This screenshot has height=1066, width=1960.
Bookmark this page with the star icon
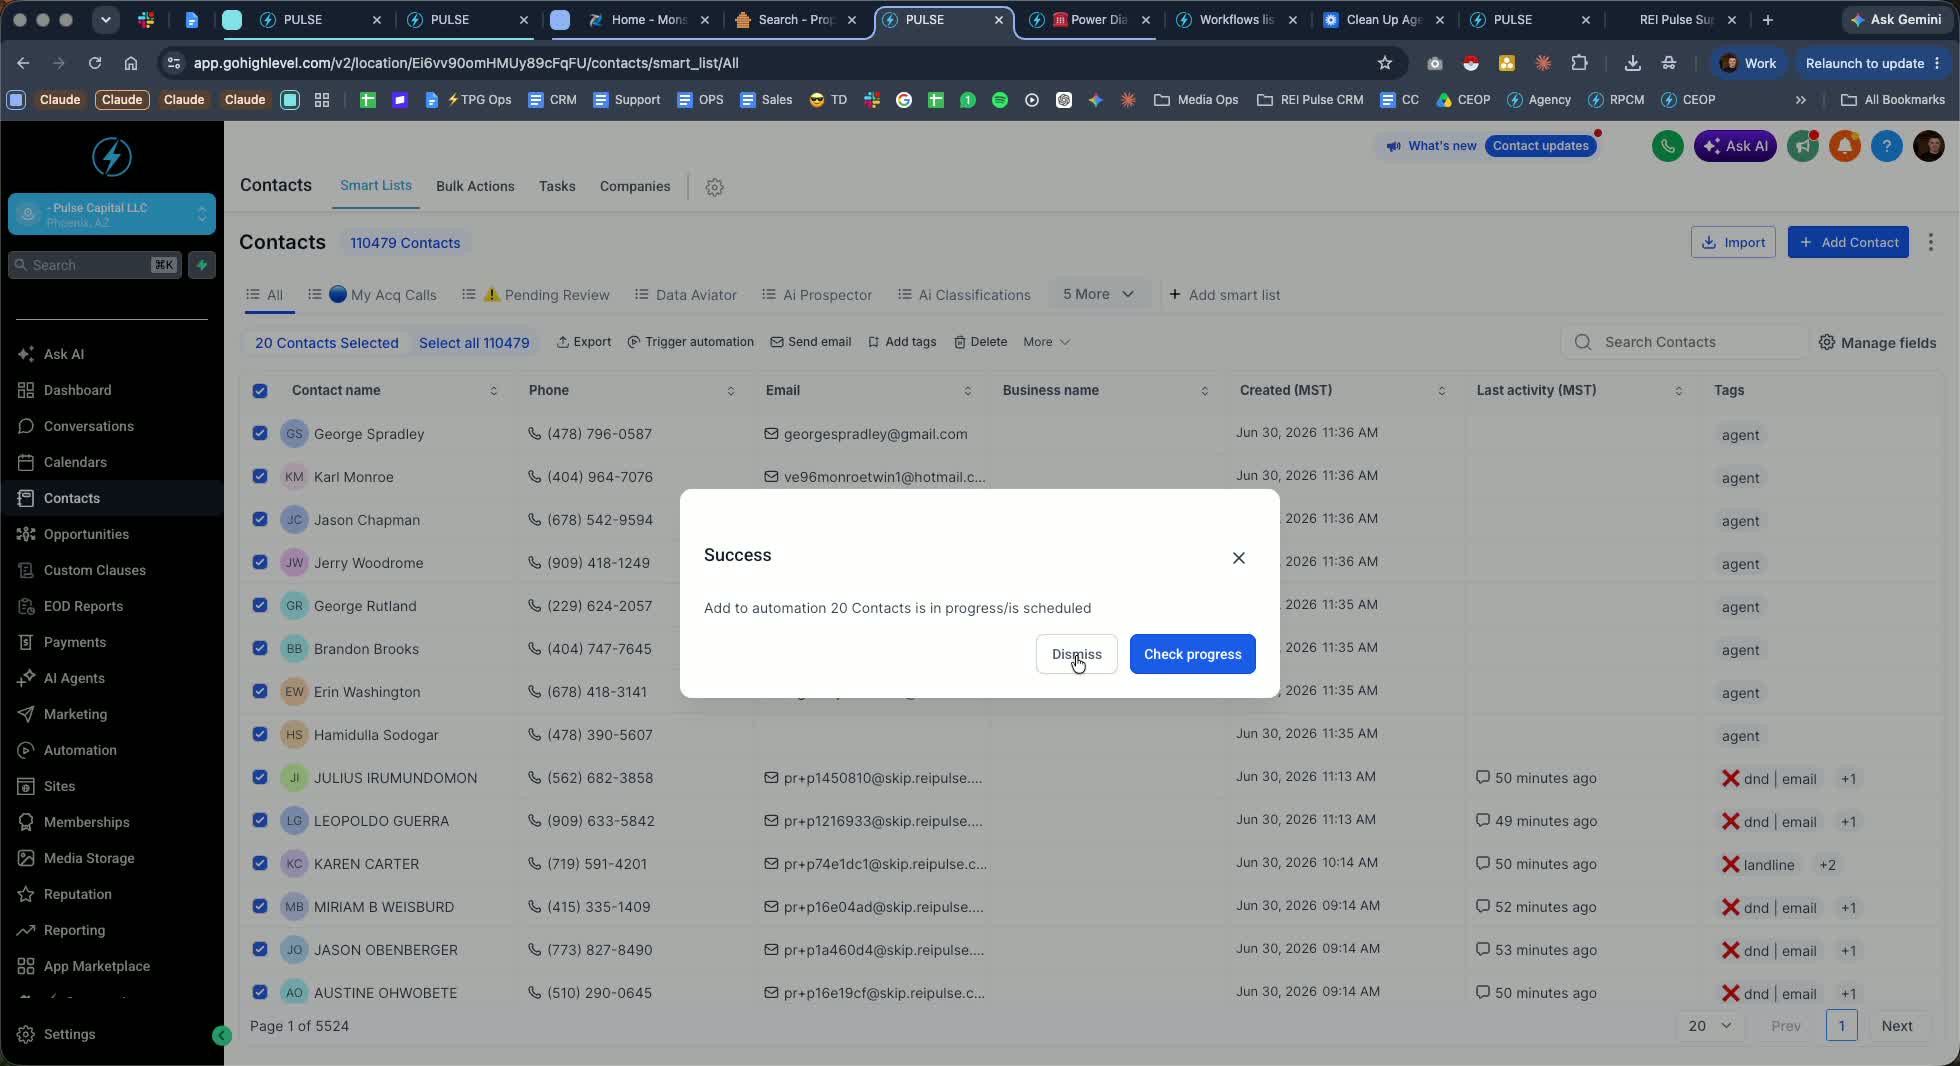click(x=1385, y=63)
